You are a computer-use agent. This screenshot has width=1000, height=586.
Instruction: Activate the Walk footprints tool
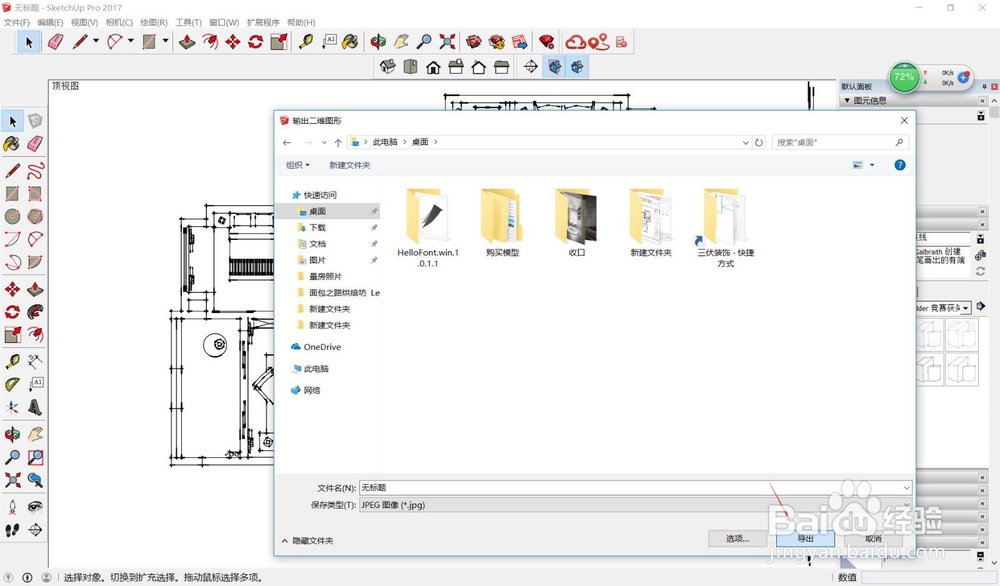click(x=12, y=530)
